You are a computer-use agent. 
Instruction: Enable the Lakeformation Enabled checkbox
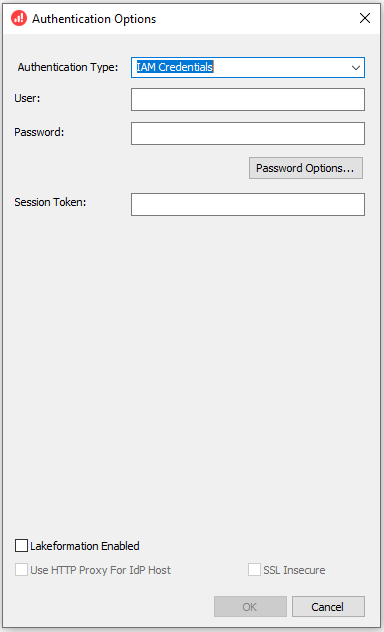[21, 546]
